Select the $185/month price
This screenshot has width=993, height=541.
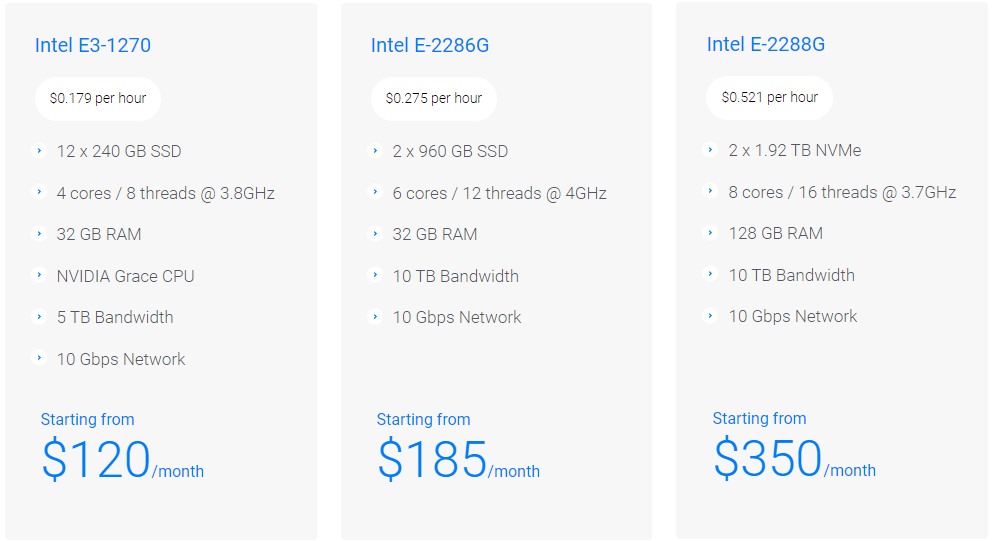click(x=459, y=459)
